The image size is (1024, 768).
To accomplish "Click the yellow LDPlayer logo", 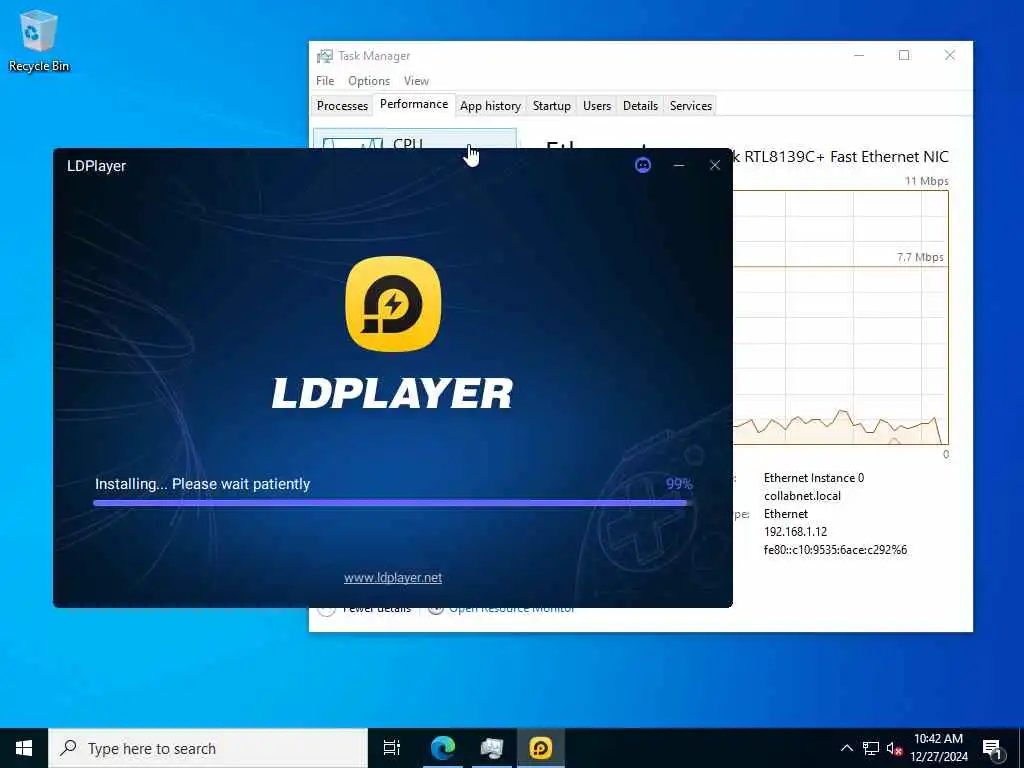I will (x=393, y=304).
